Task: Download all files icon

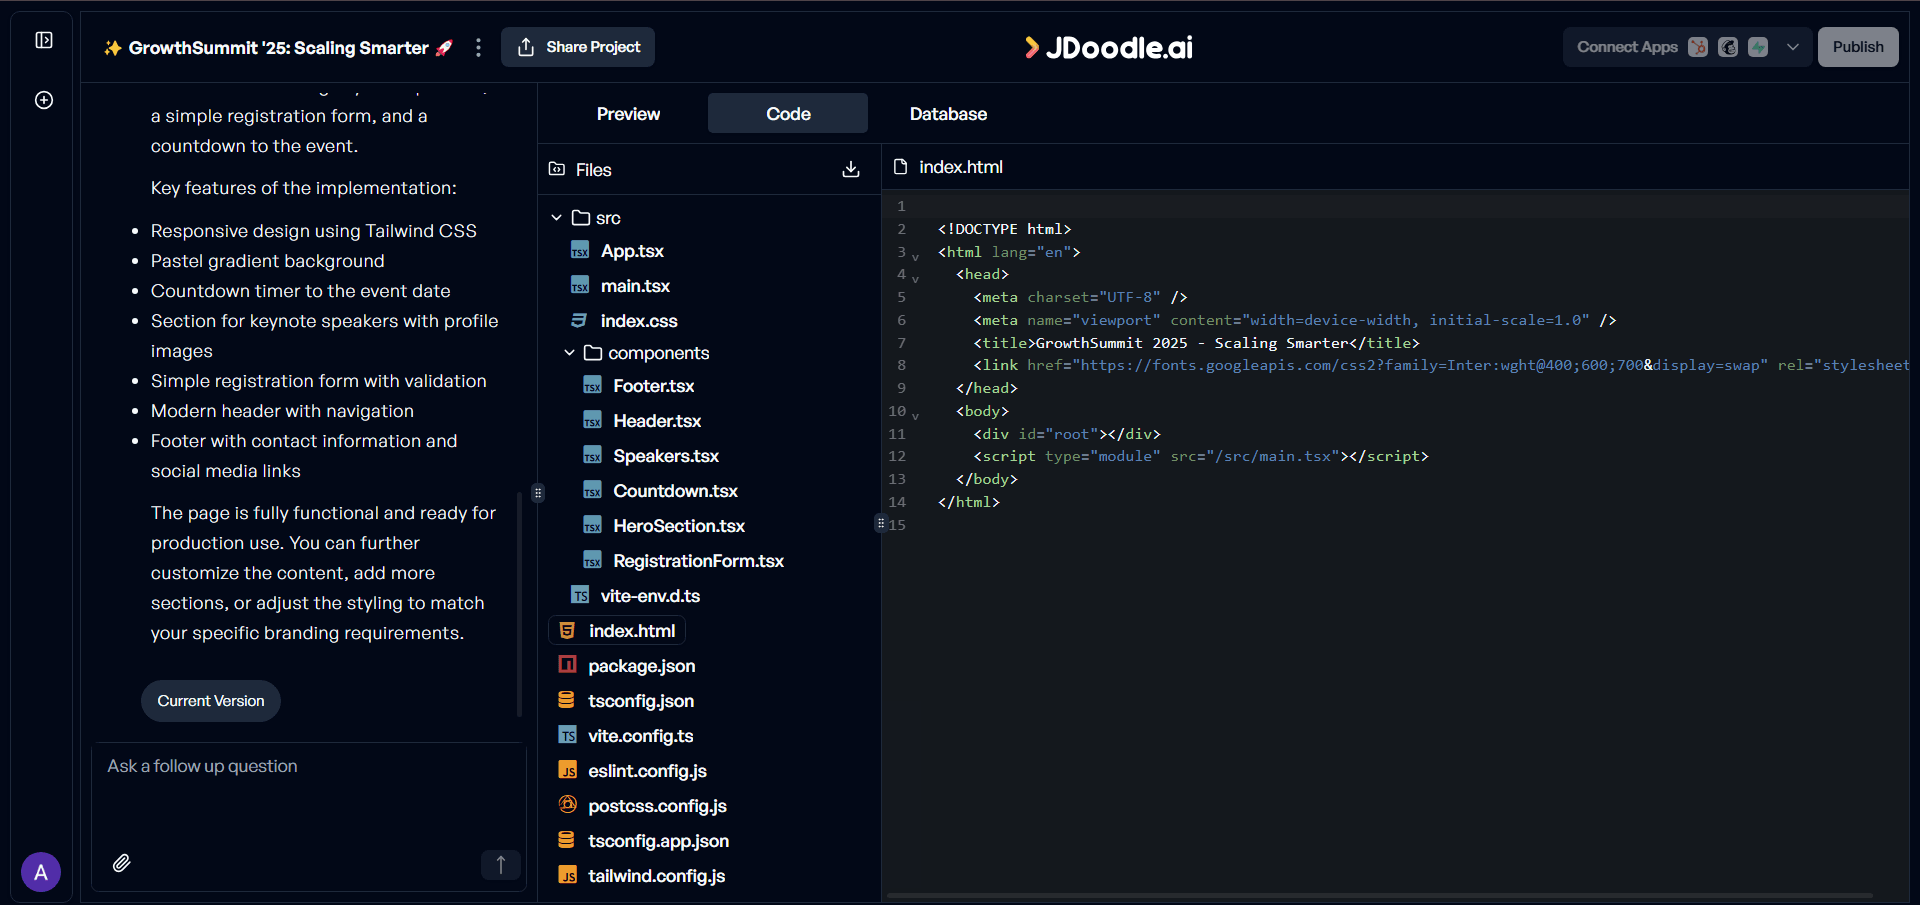Action: (851, 169)
